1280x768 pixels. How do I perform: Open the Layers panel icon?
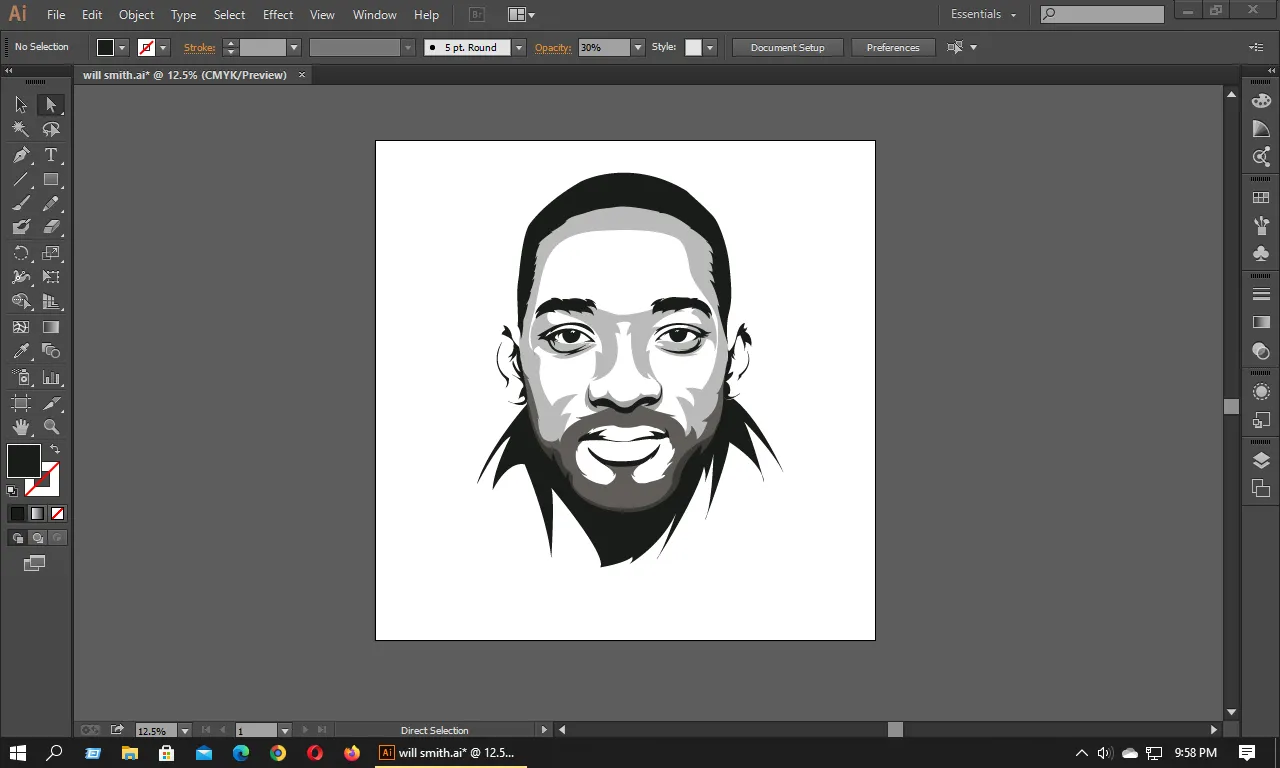click(1261, 460)
